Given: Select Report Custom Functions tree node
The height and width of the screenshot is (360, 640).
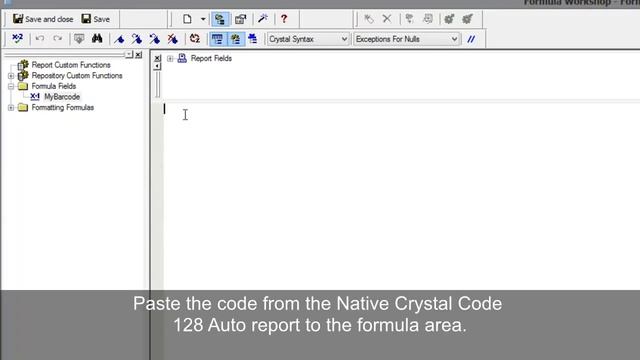Looking at the screenshot, I should (71, 65).
